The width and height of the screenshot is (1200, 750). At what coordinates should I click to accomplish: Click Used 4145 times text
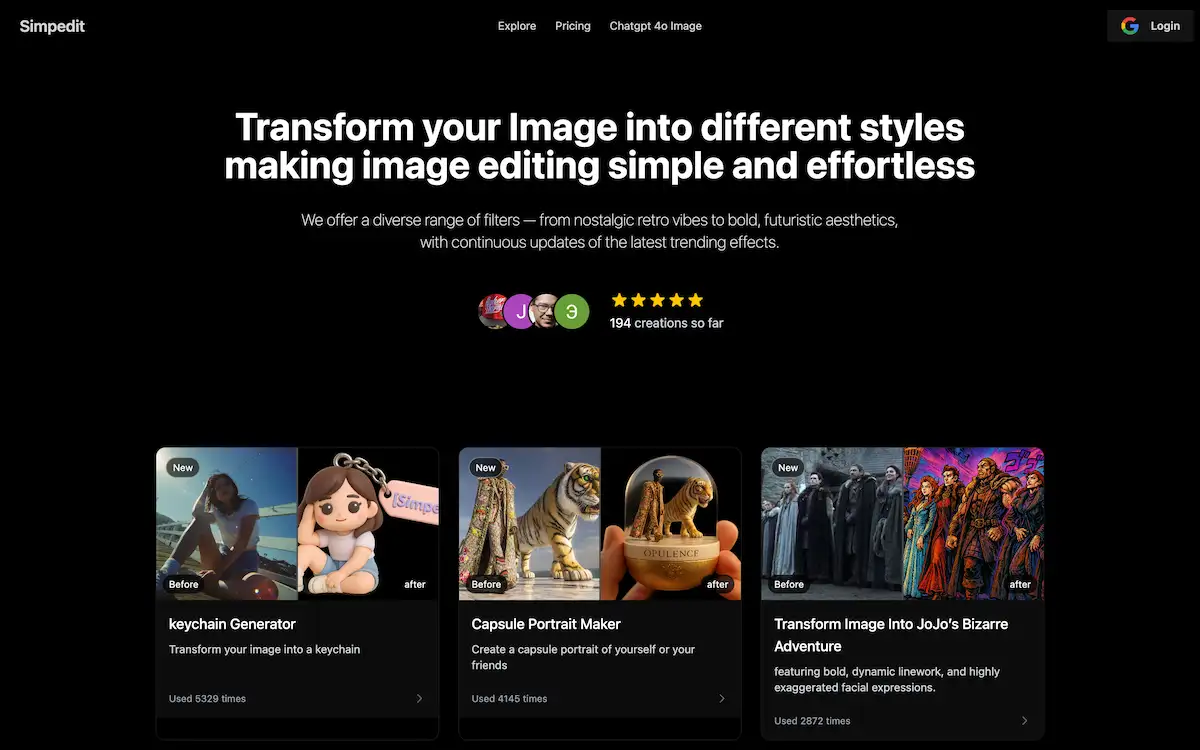(509, 699)
